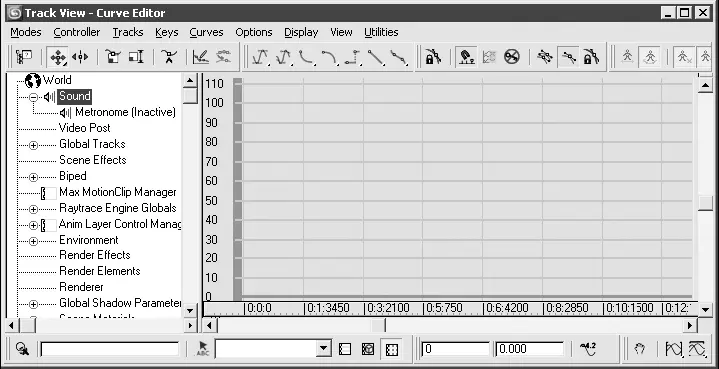Screen dimensions: 719x369
Task: Activate the Draw Curves tool
Action: point(201,57)
